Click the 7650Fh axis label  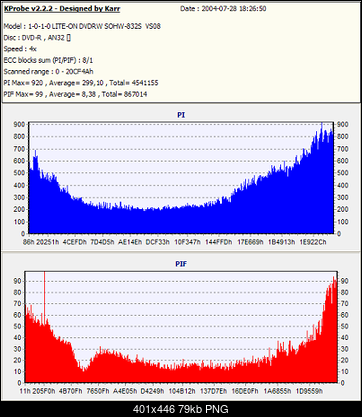(x=98, y=391)
